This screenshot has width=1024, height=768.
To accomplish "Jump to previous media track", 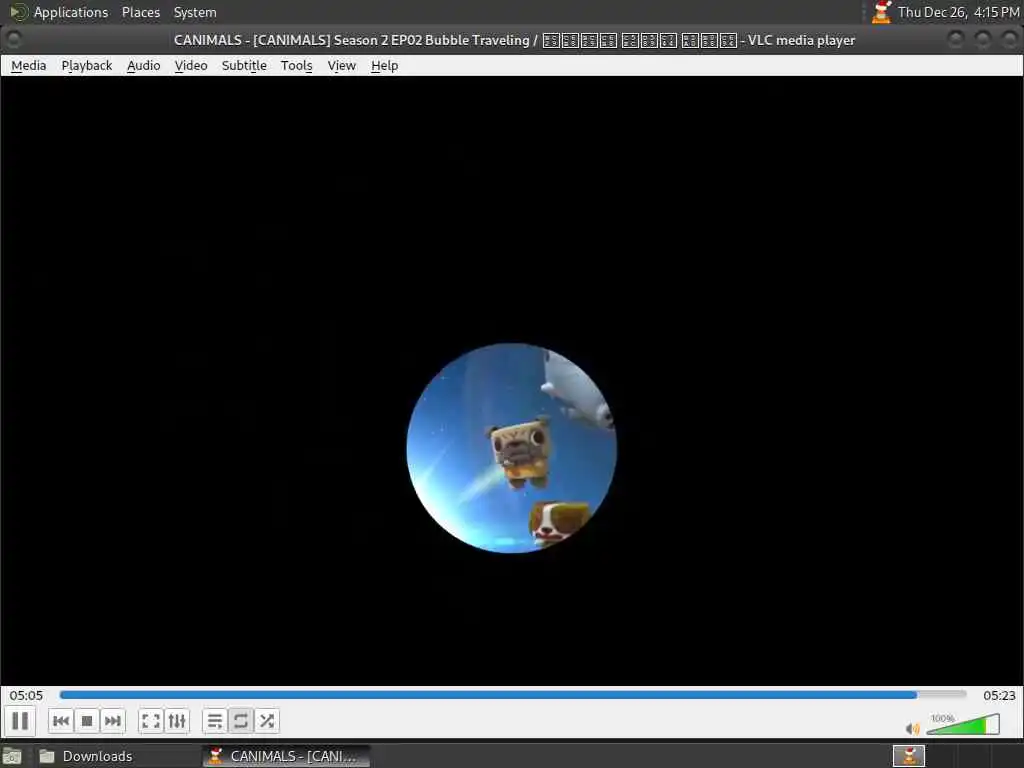I will (61, 721).
